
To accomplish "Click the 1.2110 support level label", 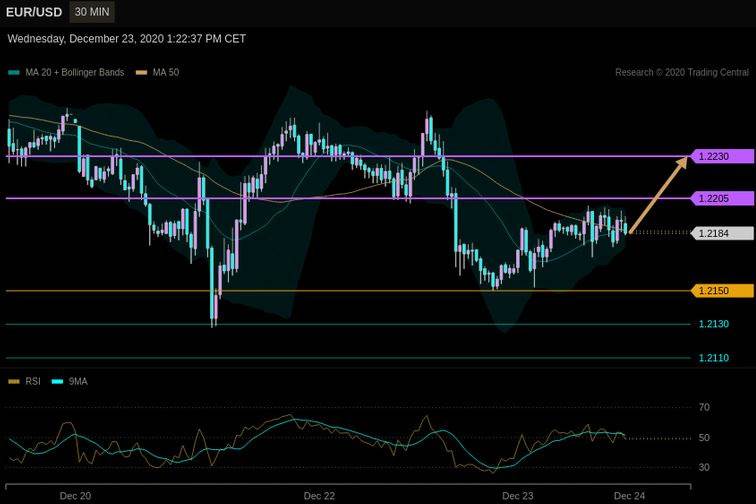I will [x=714, y=358].
